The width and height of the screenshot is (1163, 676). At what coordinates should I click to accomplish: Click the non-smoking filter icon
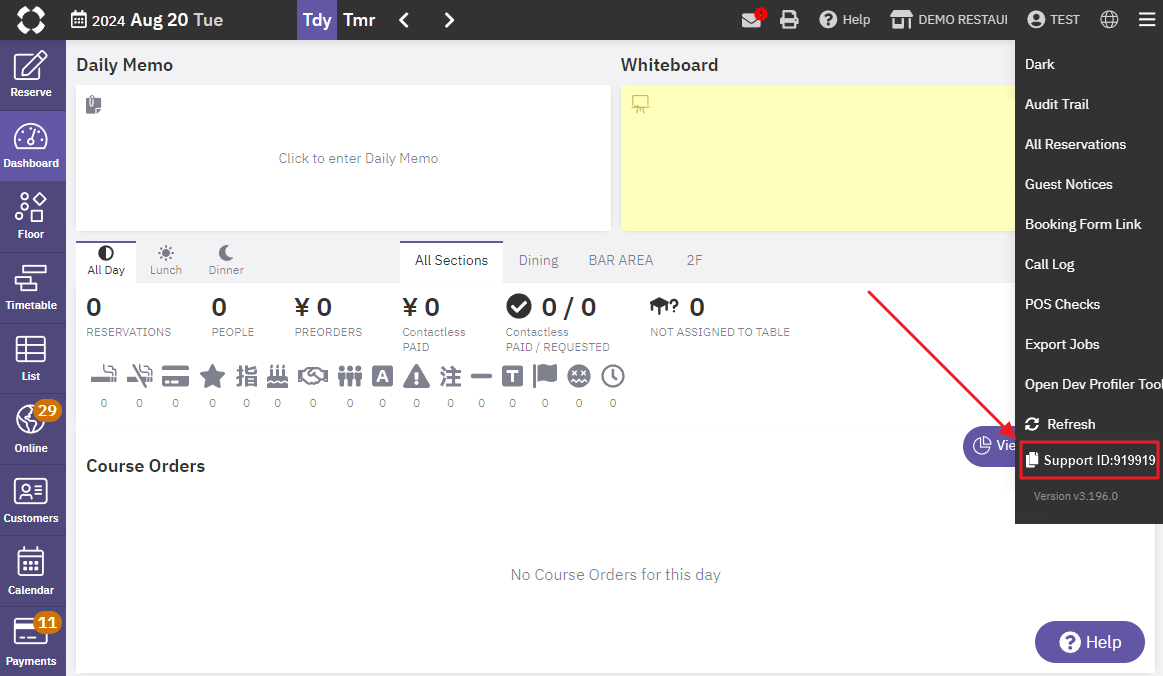pos(139,376)
